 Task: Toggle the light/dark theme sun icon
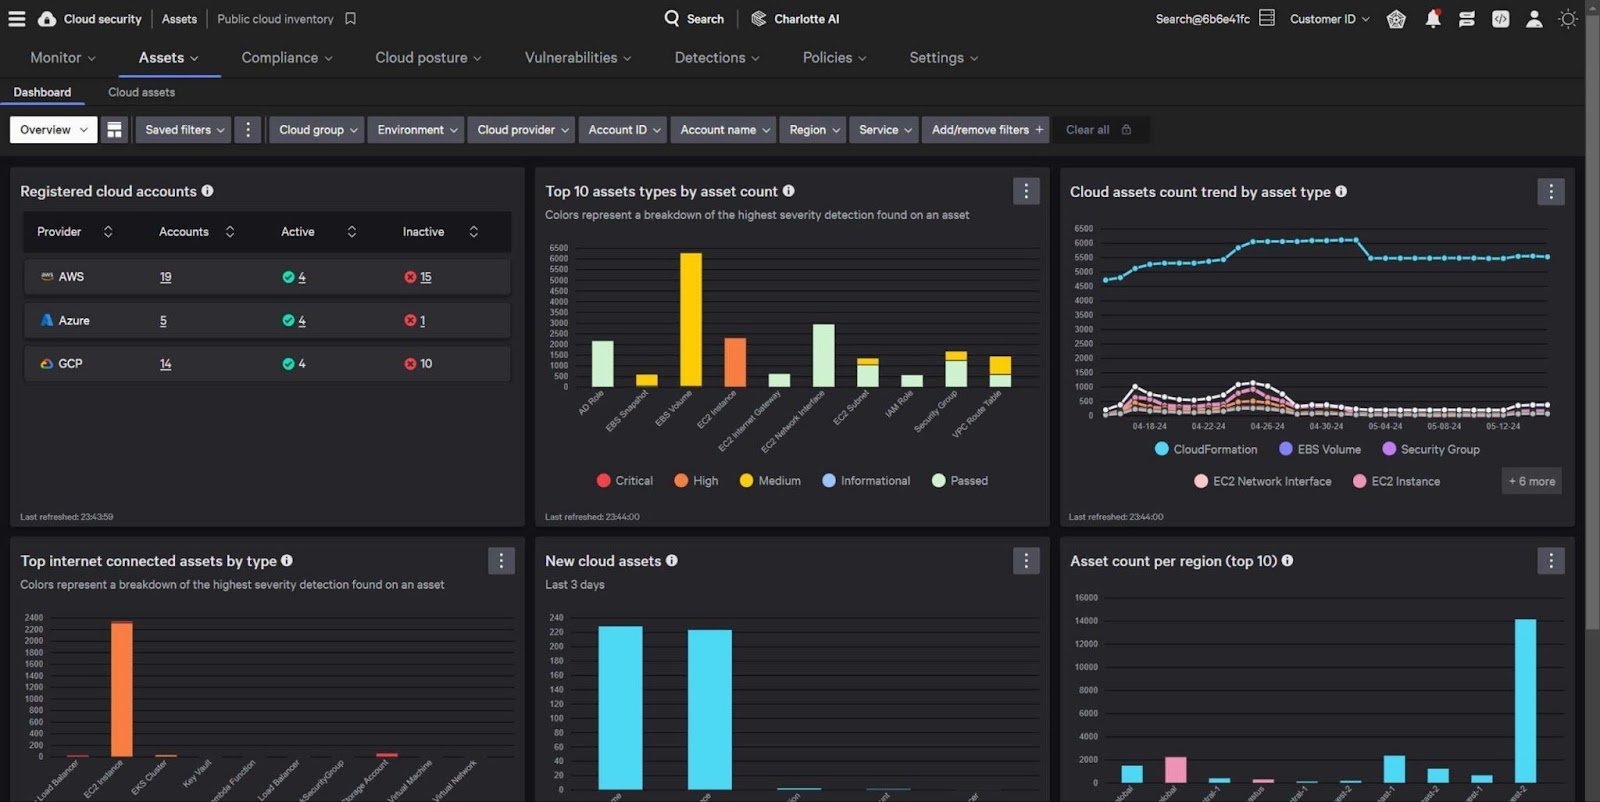coord(1568,19)
